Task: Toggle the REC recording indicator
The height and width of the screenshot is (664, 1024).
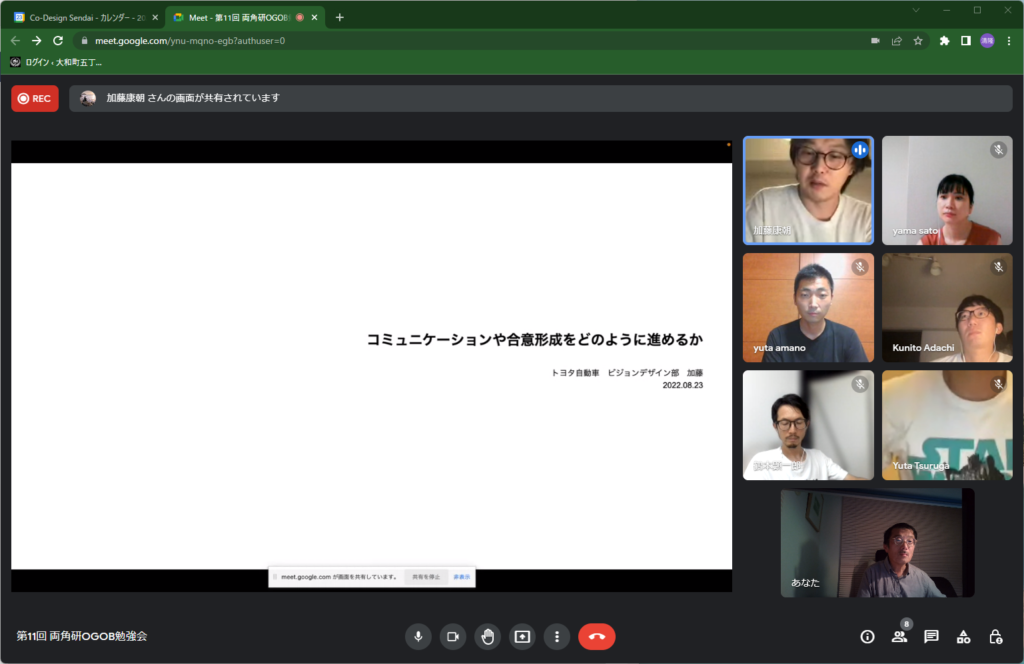Action: (33, 98)
